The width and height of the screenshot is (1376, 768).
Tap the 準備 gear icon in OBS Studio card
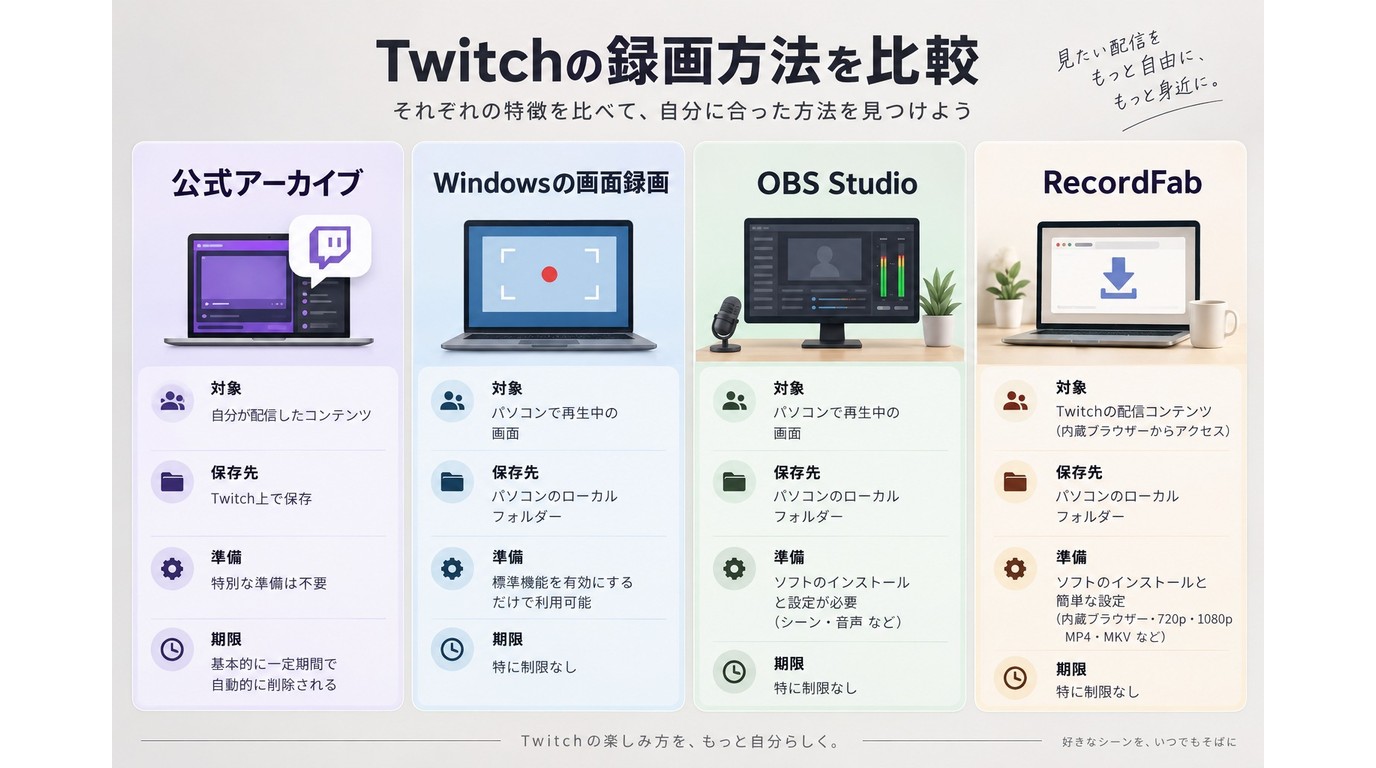click(734, 569)
